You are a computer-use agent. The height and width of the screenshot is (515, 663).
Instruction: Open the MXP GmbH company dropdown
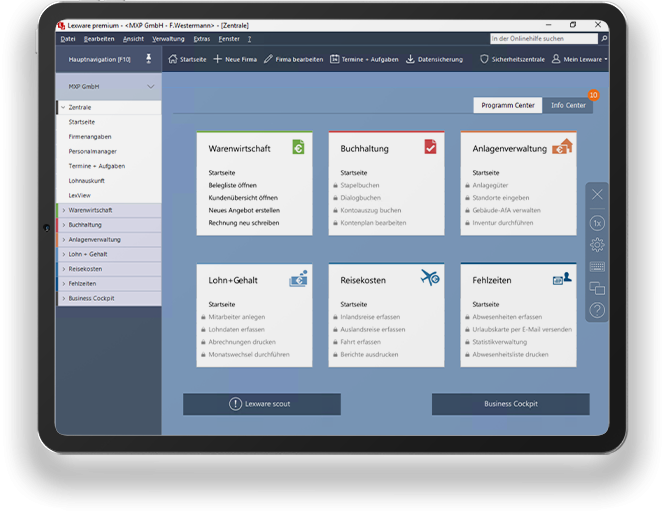click(x=109, y=86)
